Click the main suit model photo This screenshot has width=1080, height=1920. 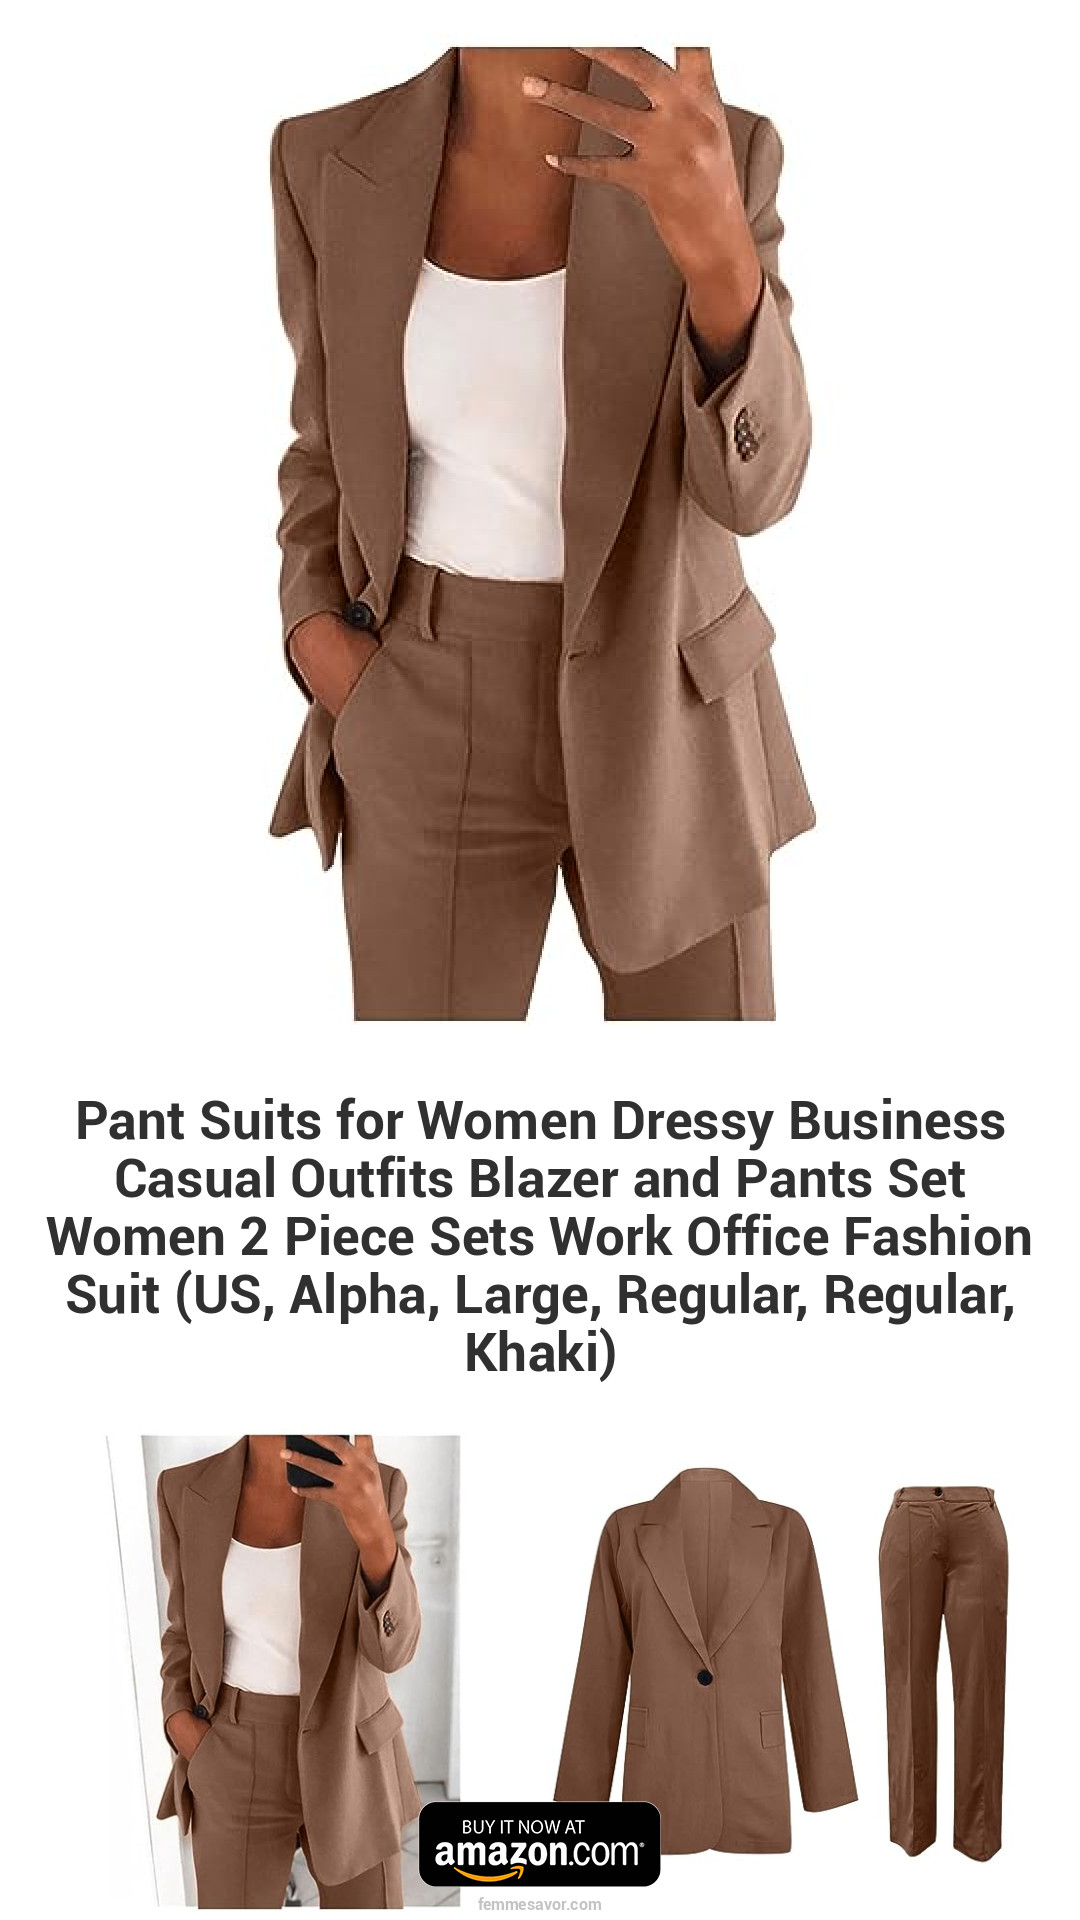tap(541, 533)
